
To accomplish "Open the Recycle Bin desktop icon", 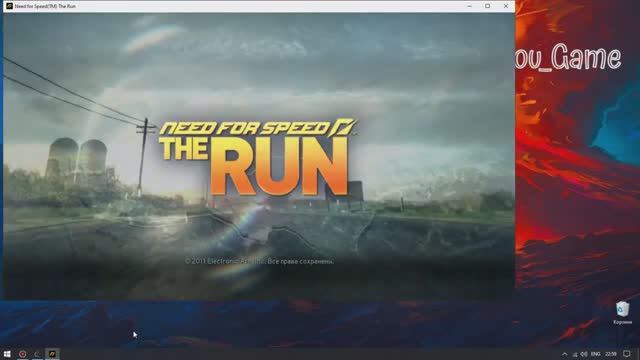I will 622,313.
